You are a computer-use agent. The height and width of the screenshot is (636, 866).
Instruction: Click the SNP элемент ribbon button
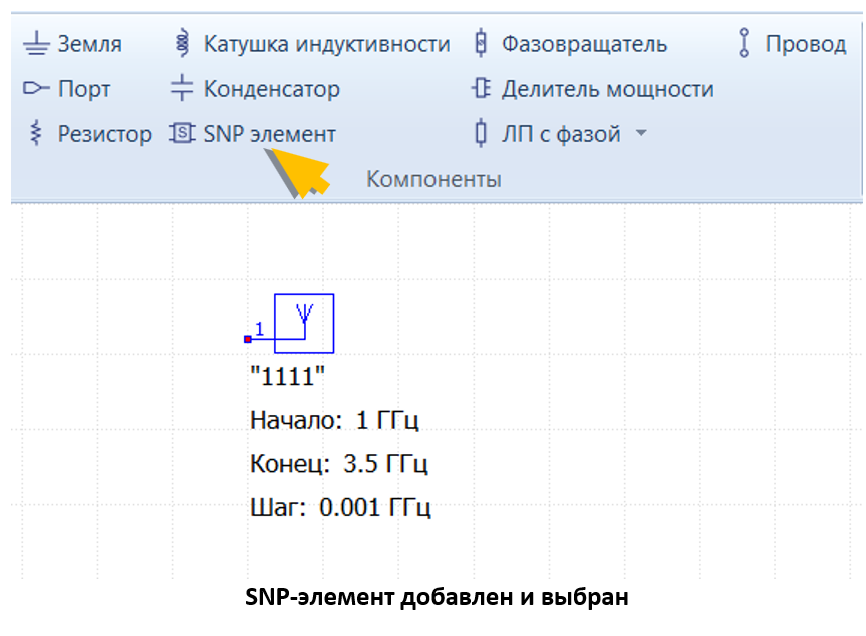click(253, 134)
